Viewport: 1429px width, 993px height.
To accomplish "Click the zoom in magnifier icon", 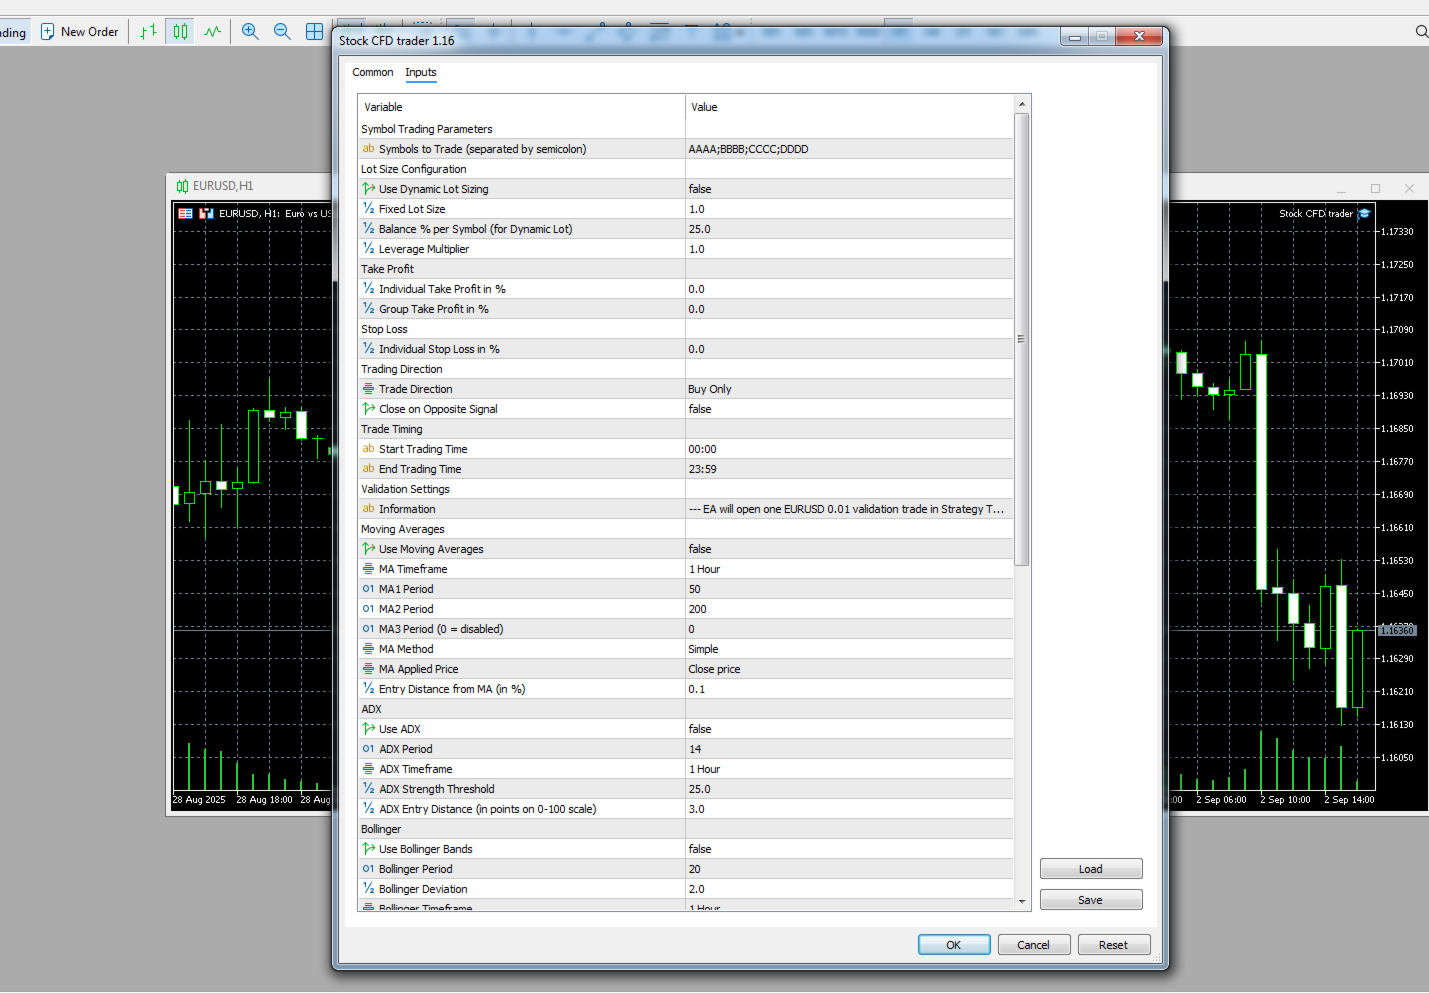I will point(250,31).
